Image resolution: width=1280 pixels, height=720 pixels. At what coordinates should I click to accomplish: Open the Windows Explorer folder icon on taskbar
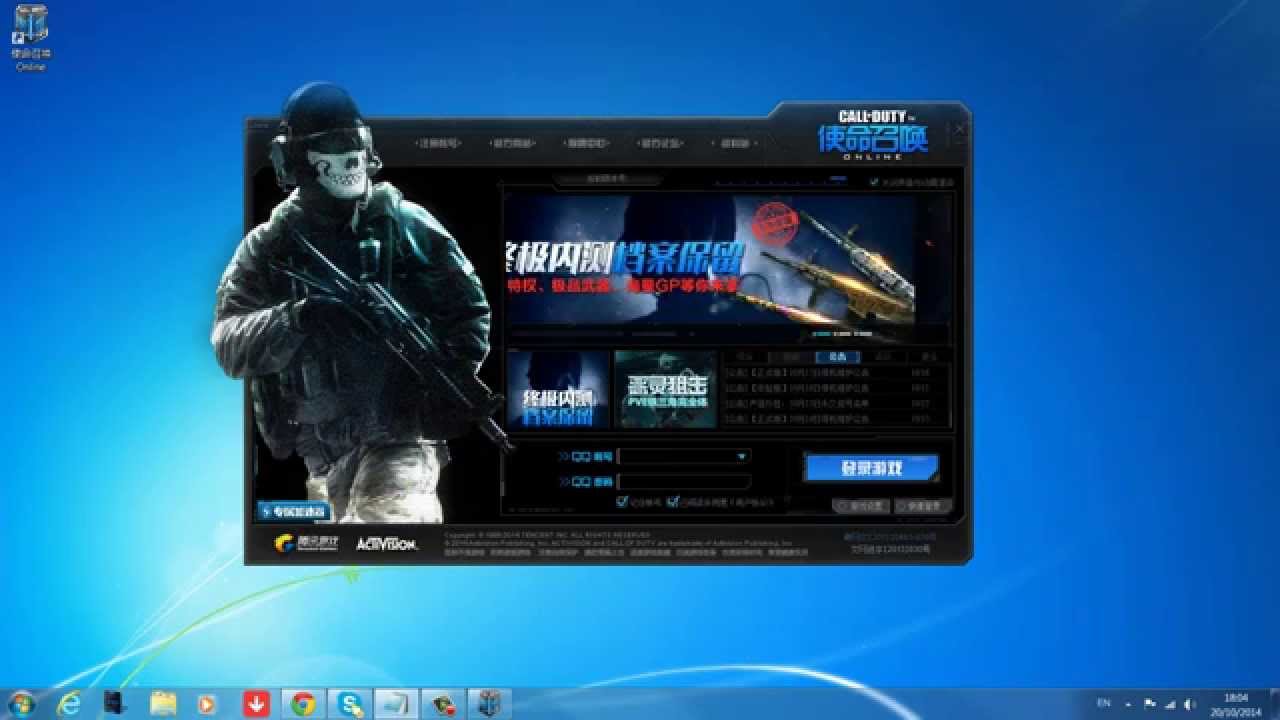163,704
